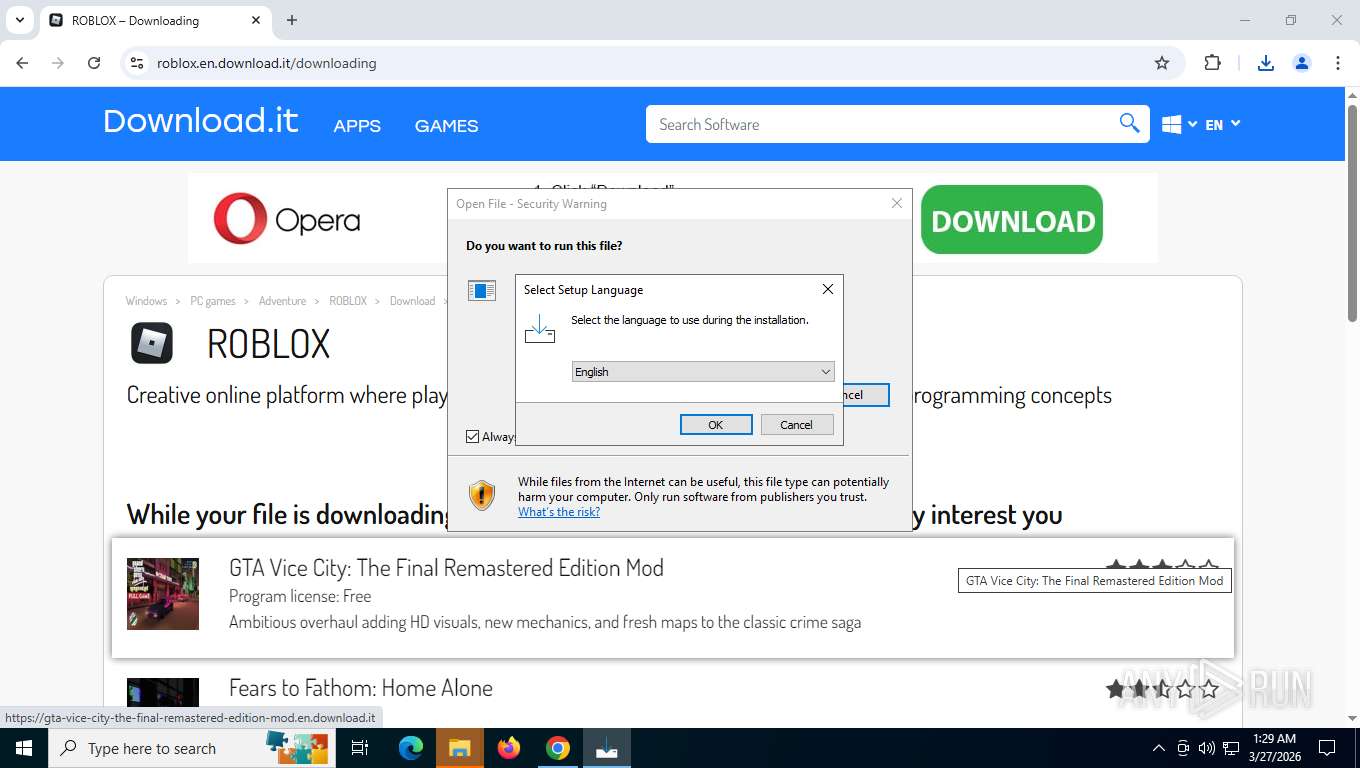Go back in Chrome
Image resolution: width=1360 pixels, height=768 pixels.
click(22, 63)
